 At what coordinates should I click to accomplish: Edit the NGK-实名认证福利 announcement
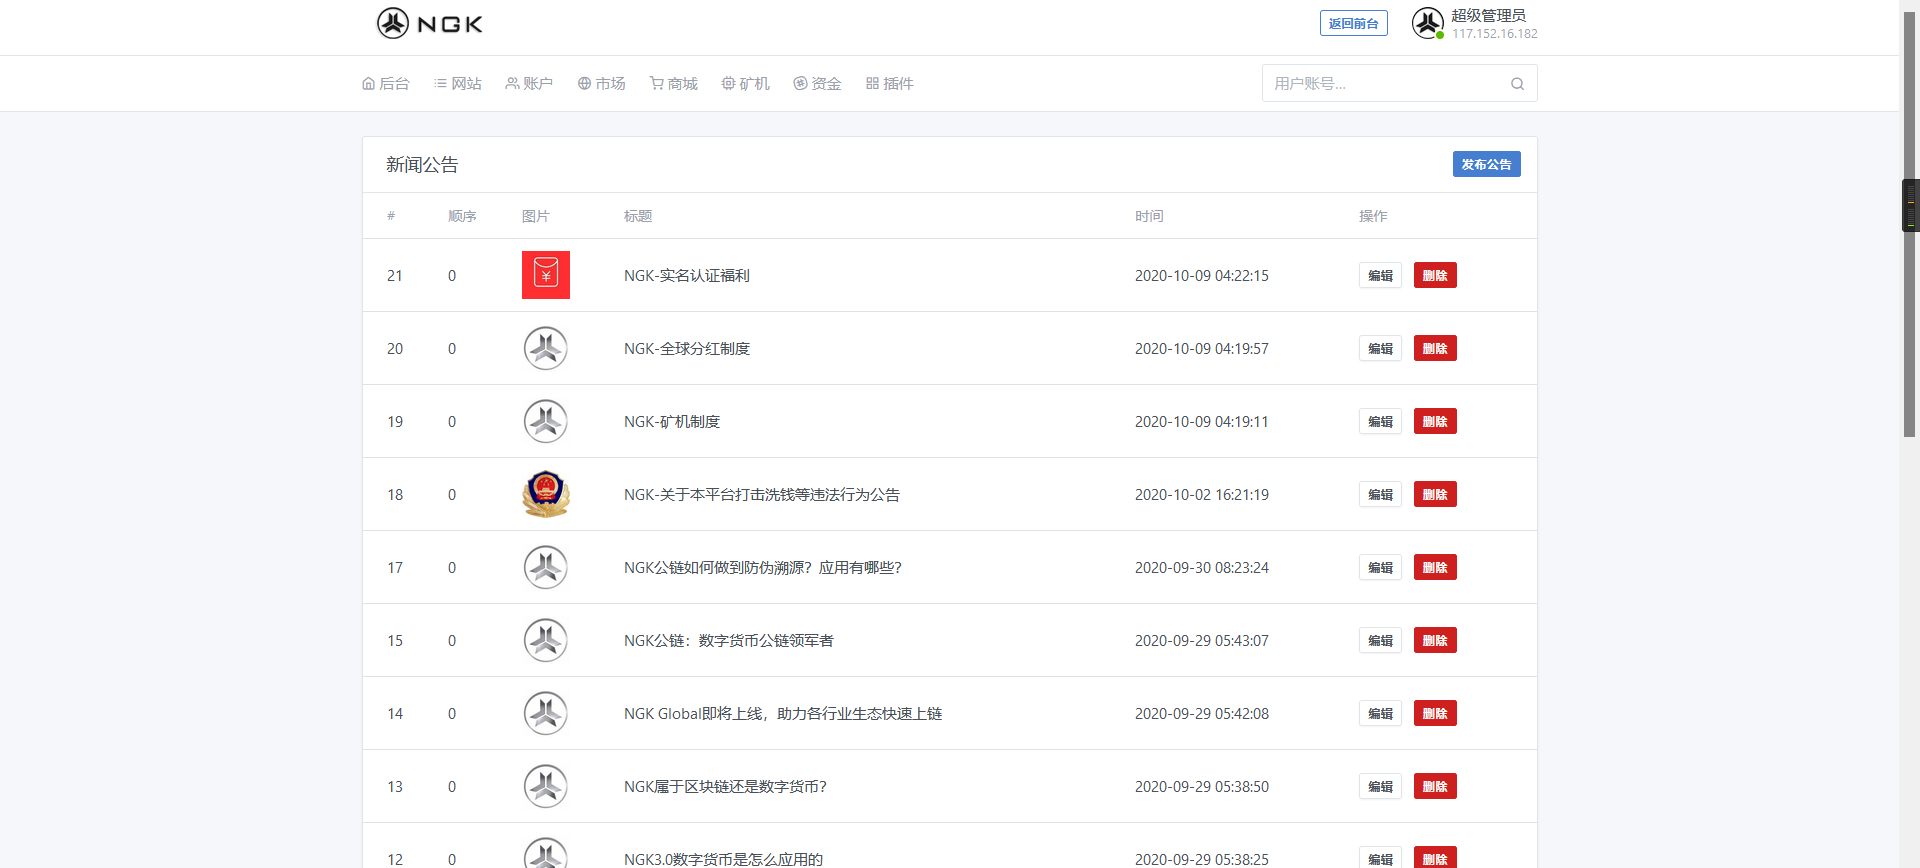pyautogui.click(x=1380, y=275)
